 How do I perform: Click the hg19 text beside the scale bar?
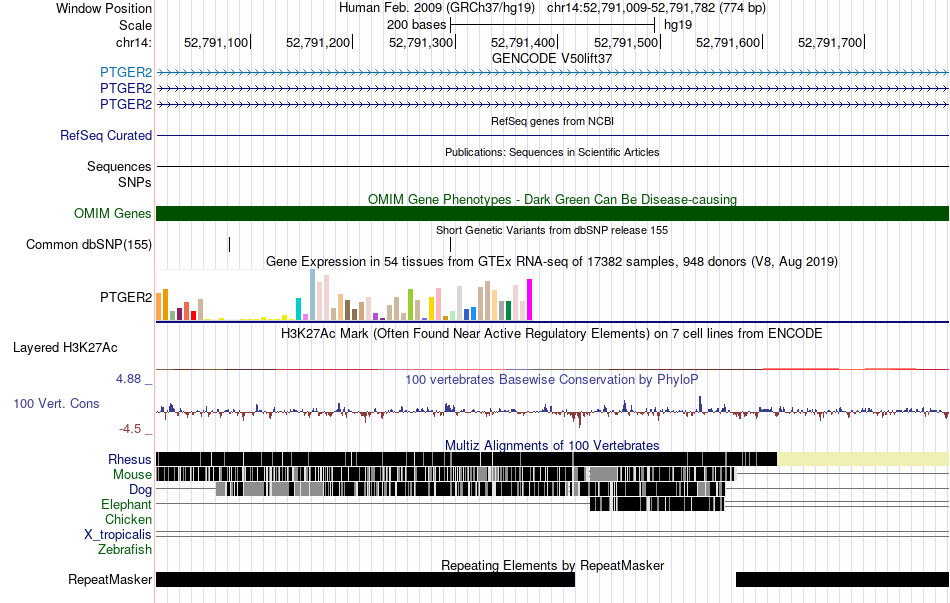pyautogui.click(x=678, y=25)
